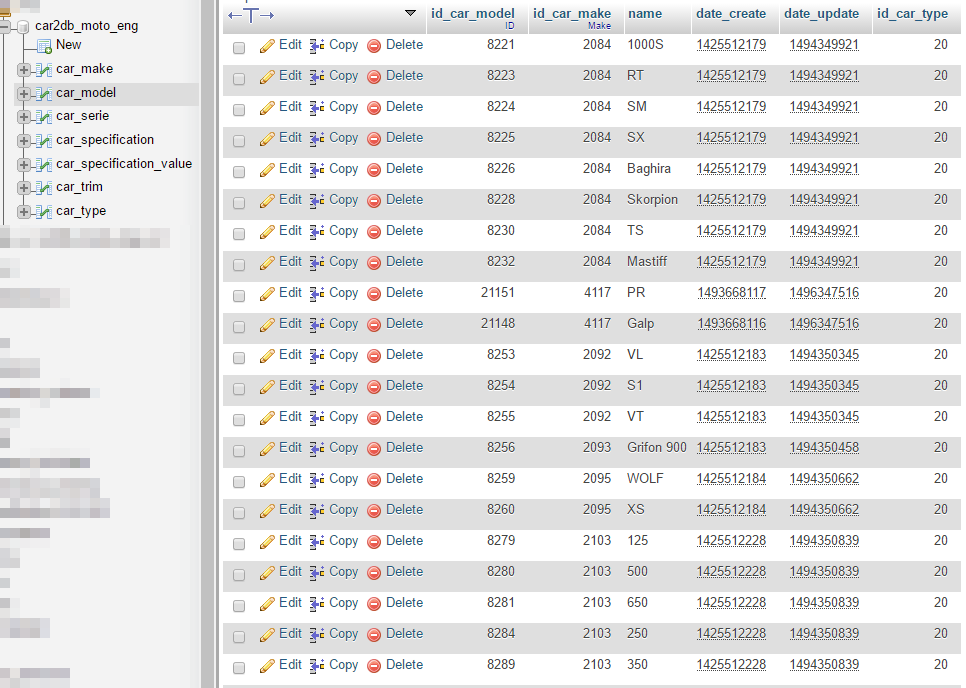This screenshot has height=688, width=966.
Task: Expand the car_specification table node
Action: coord(23,141)
